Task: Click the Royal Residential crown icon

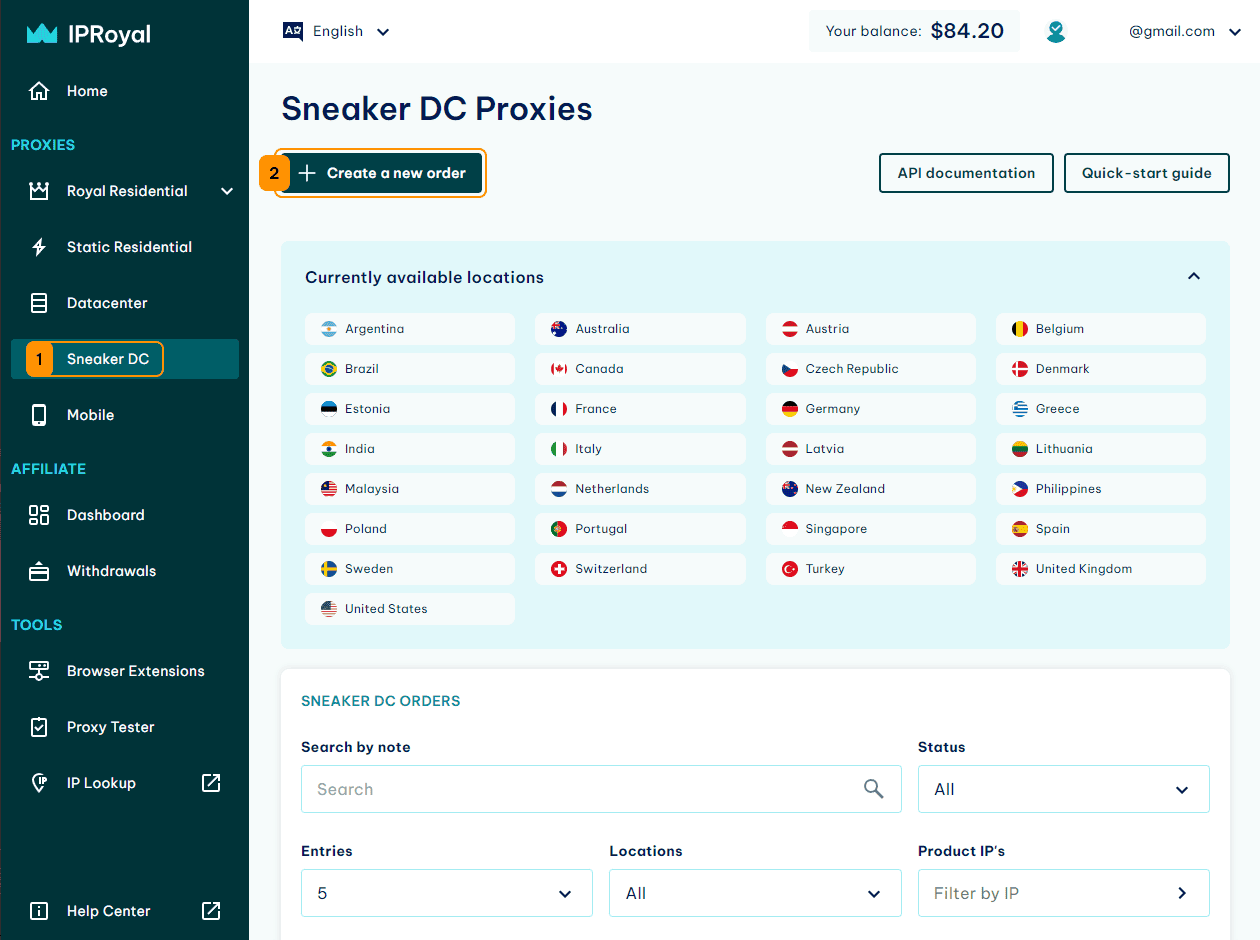Action: click(39, 191)
